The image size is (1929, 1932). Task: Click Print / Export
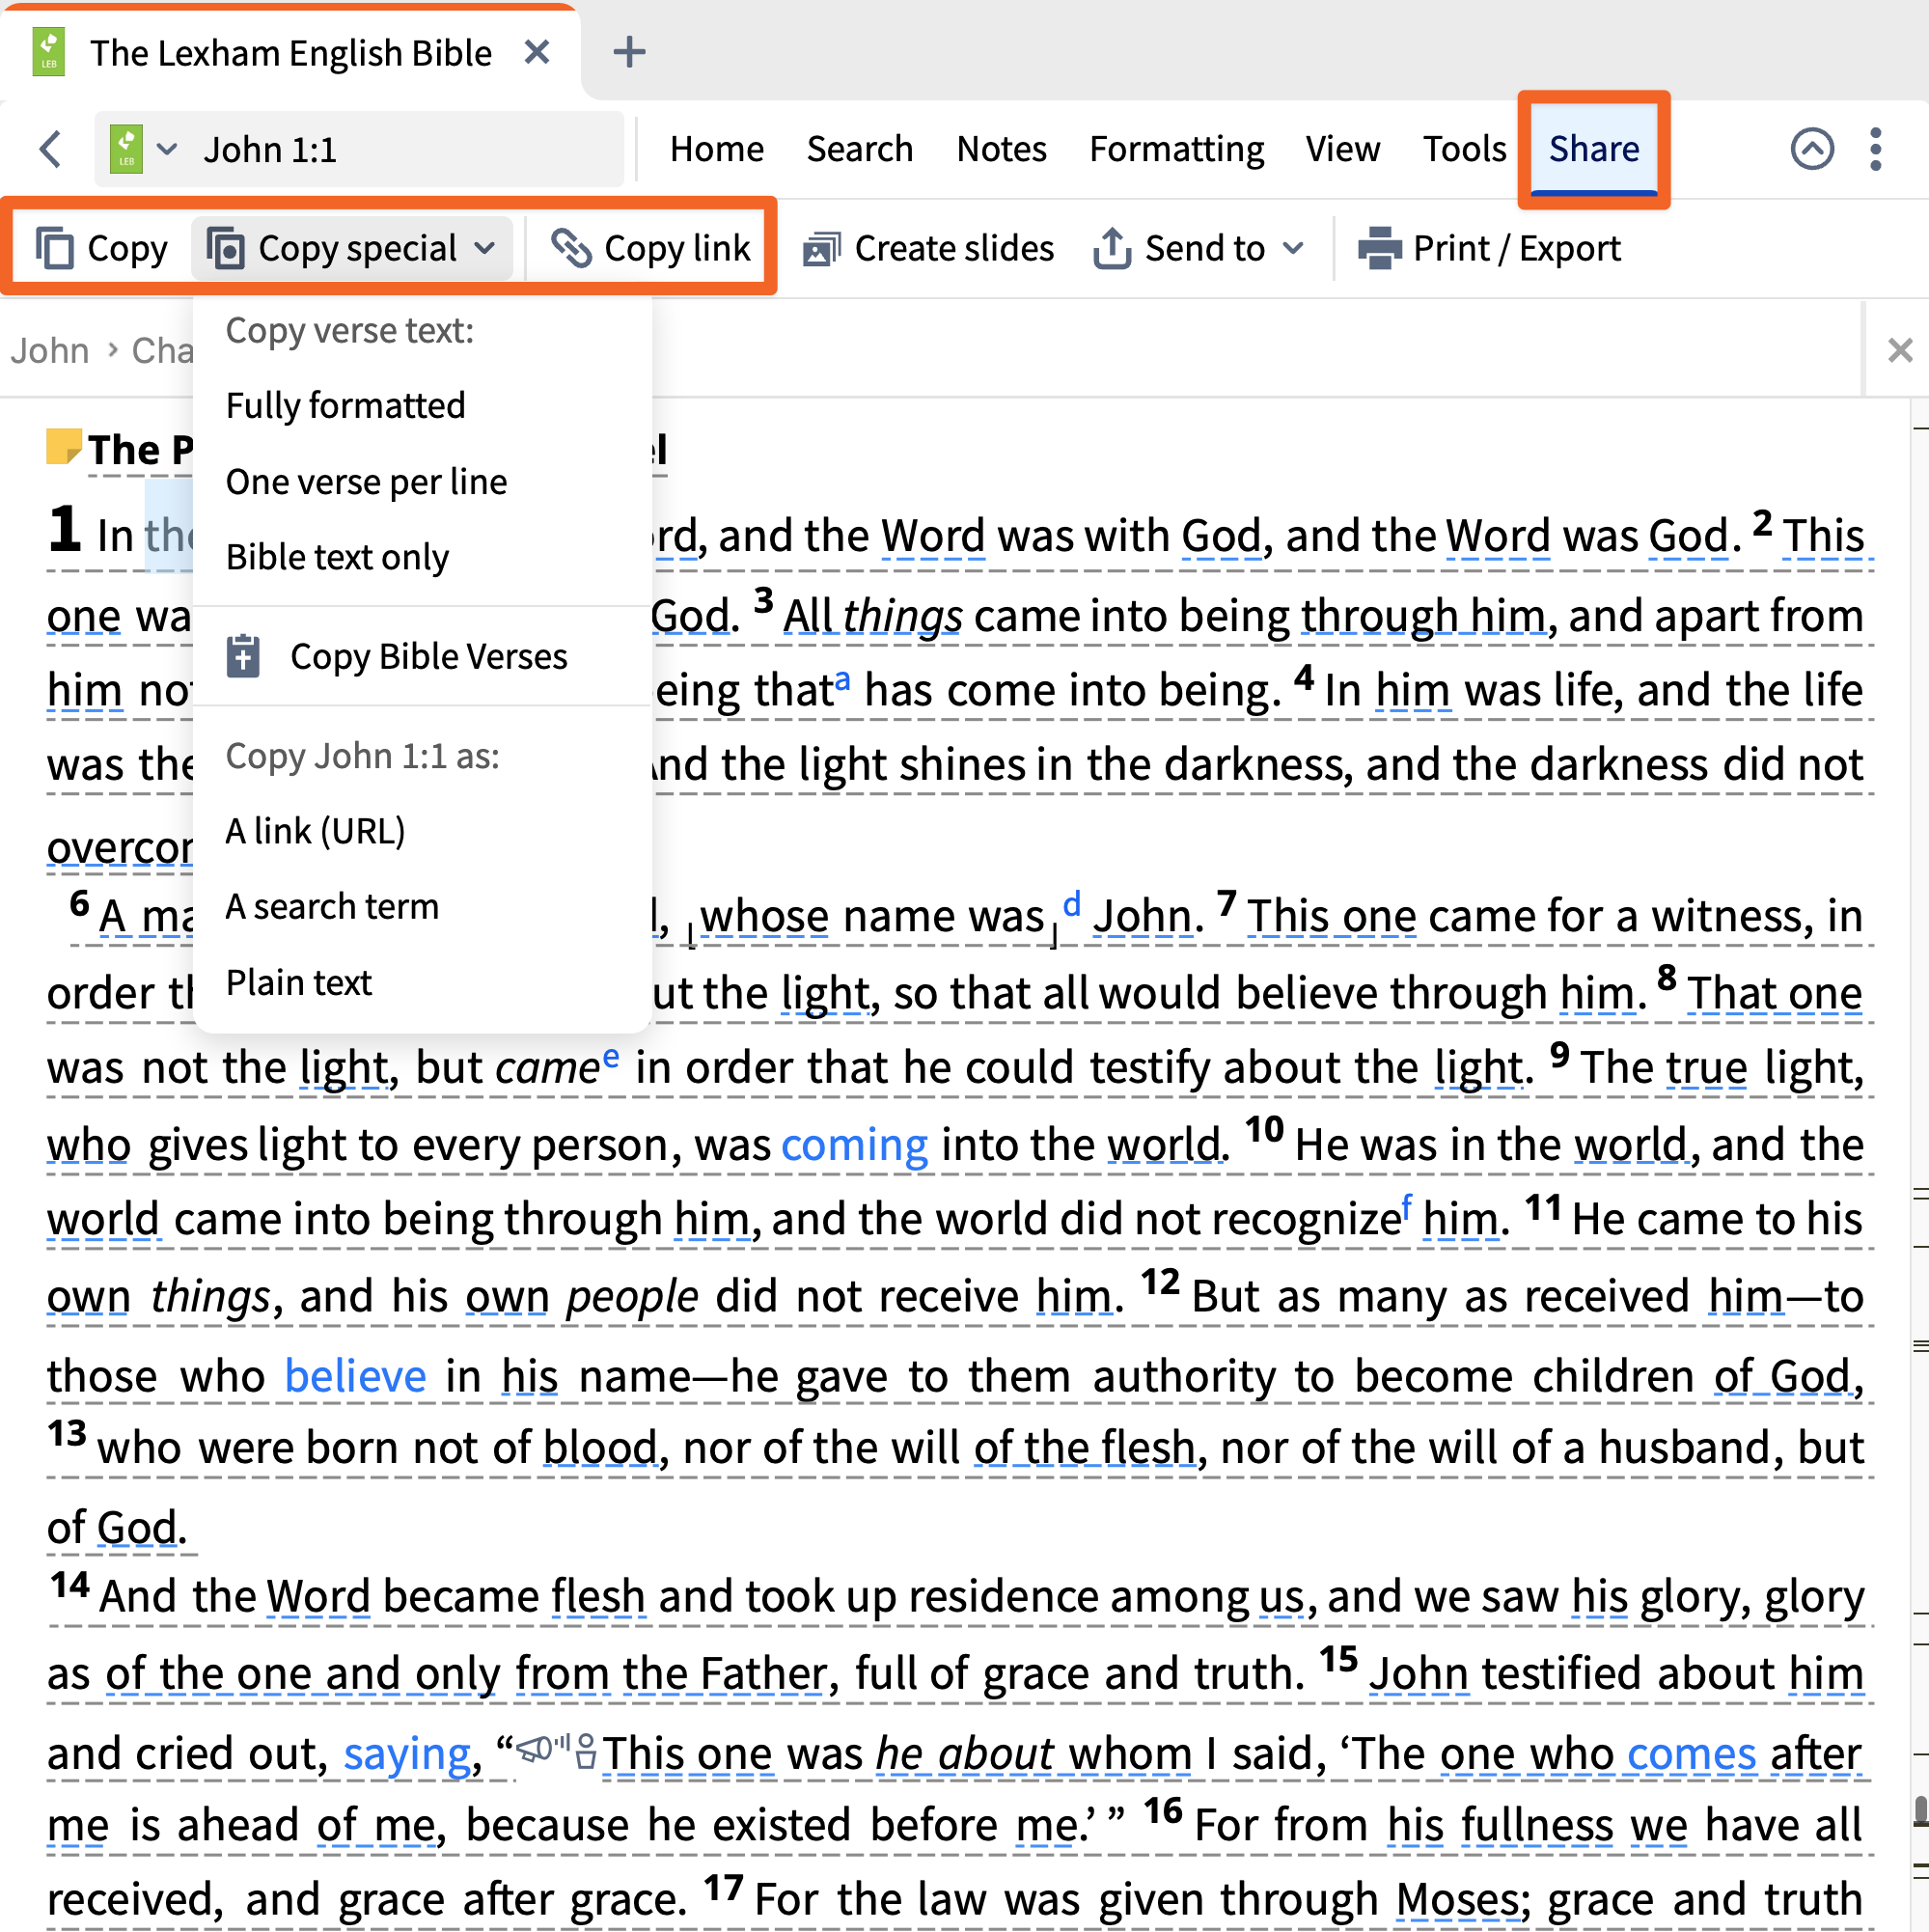click(1489, 248)
